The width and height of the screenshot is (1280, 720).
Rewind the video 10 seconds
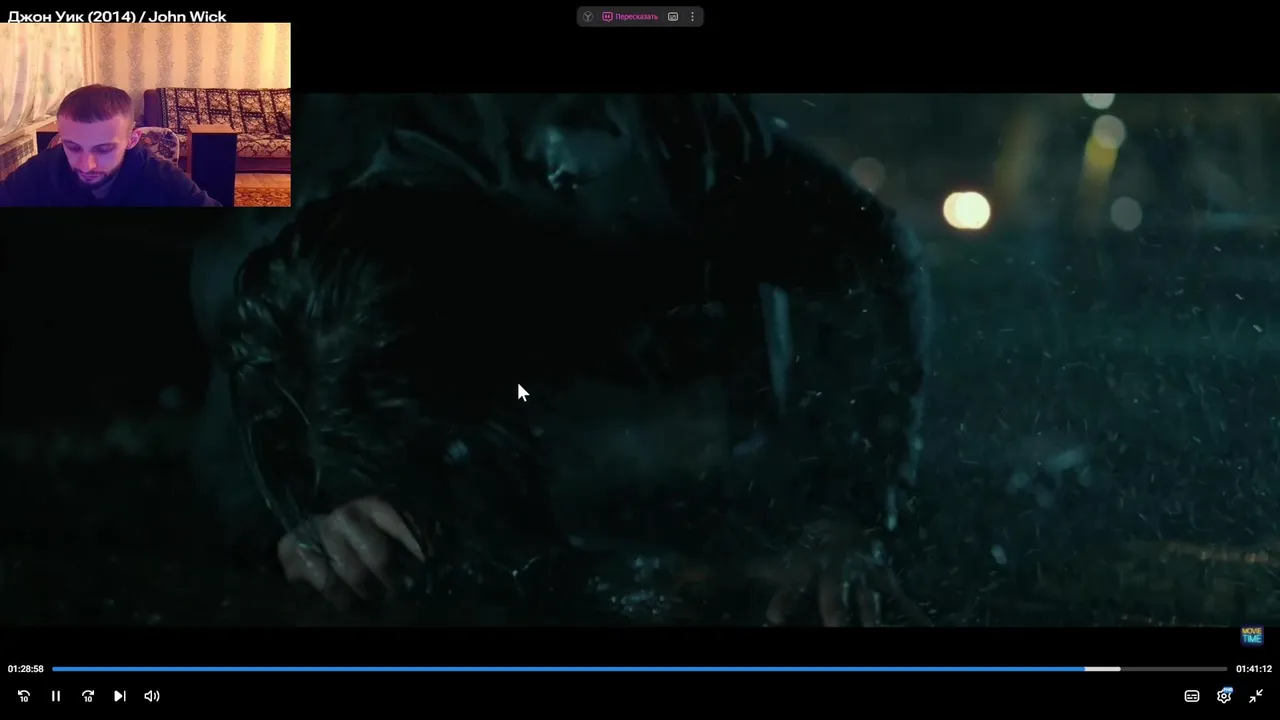coord(24,696)
